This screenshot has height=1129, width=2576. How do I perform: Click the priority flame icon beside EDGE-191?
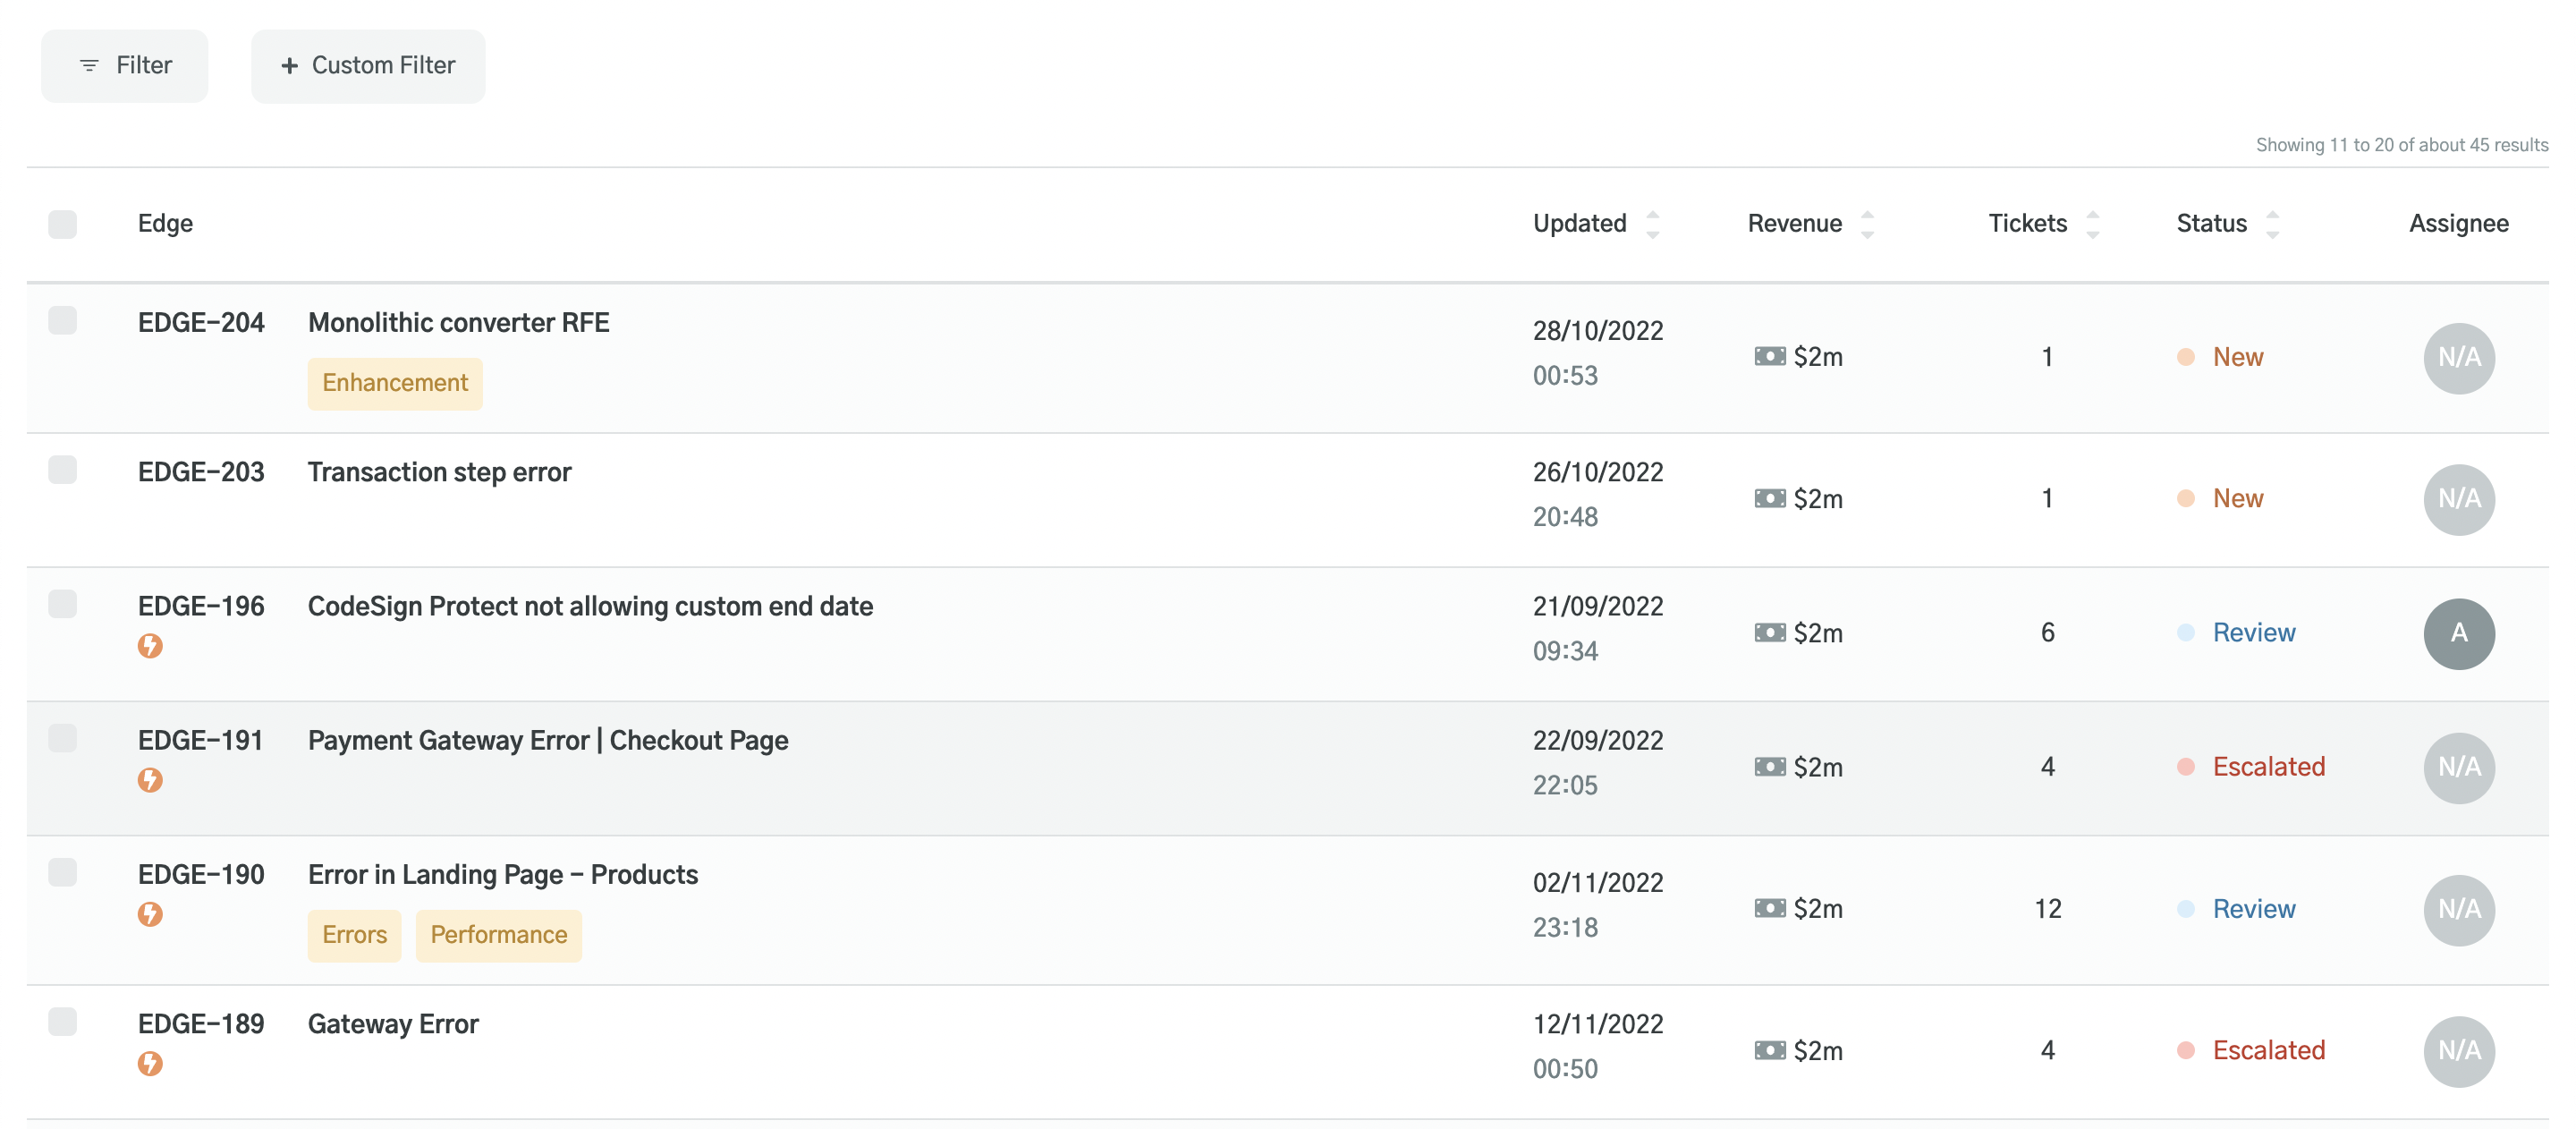coord(150,781)
